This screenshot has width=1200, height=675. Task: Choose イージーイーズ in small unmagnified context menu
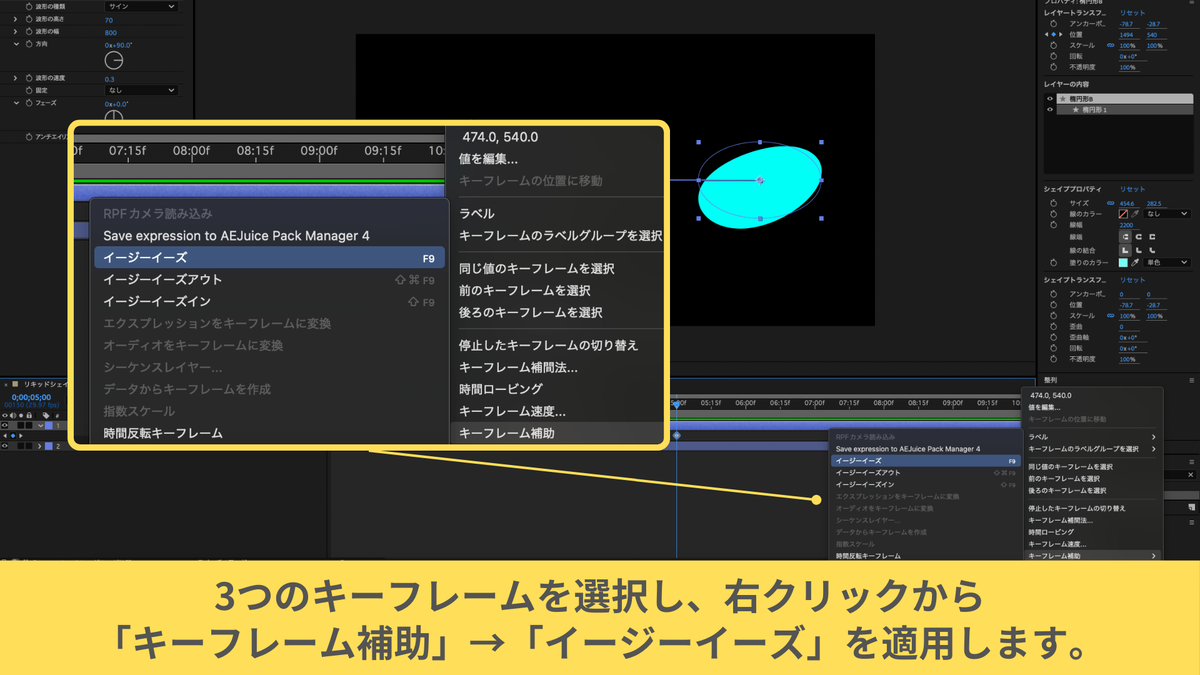[925, 461]
